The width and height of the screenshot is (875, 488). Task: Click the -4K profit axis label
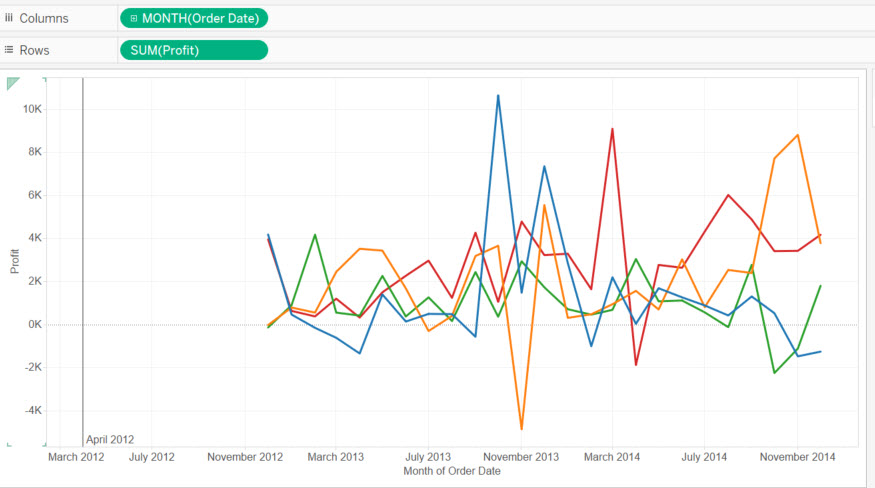pos(33,410)
